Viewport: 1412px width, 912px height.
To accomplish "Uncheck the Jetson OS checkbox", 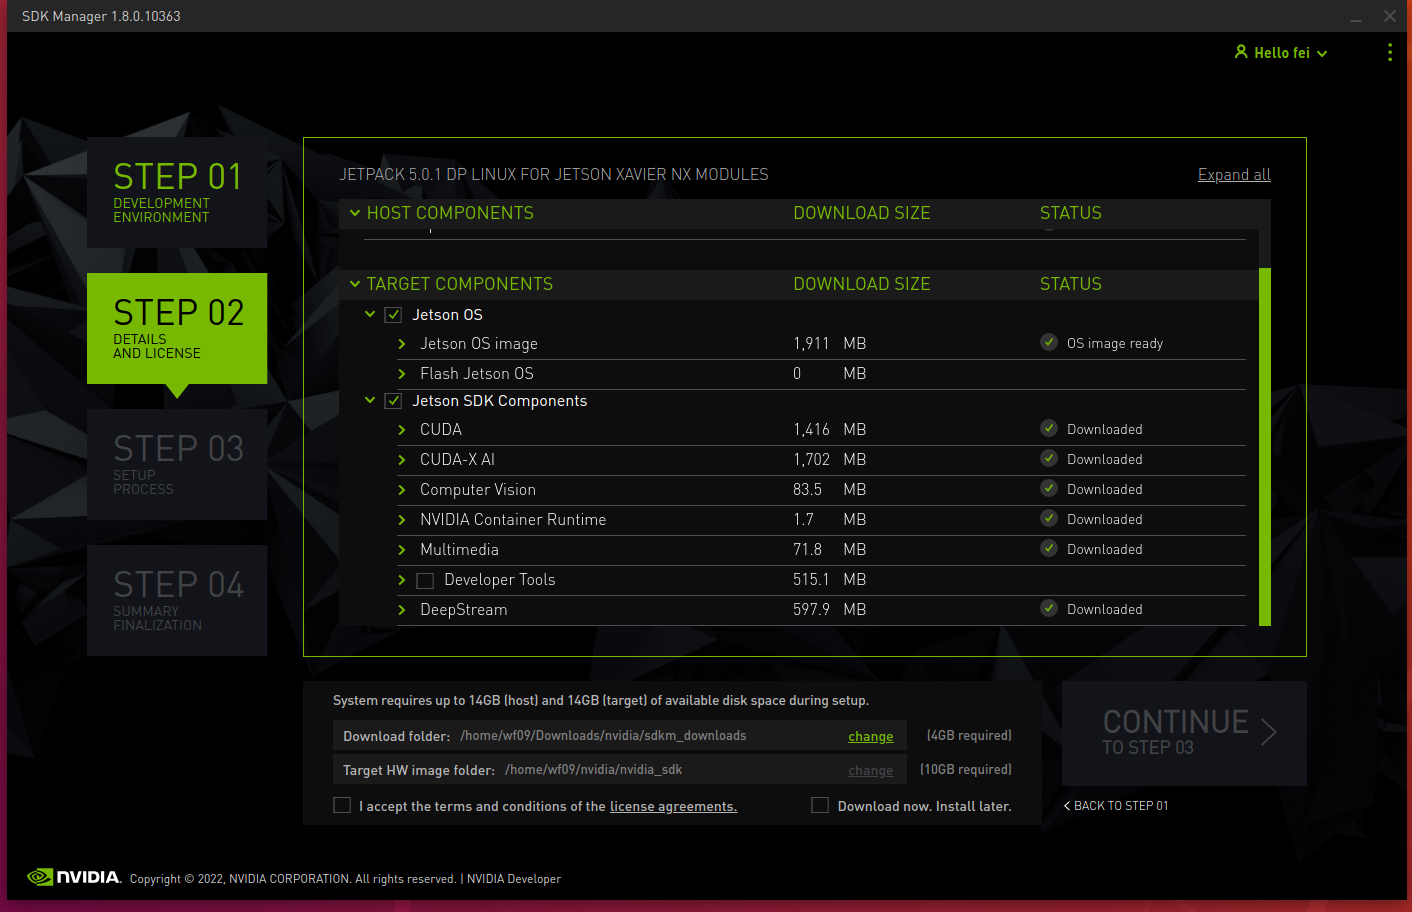I will (x=394, y=315).
